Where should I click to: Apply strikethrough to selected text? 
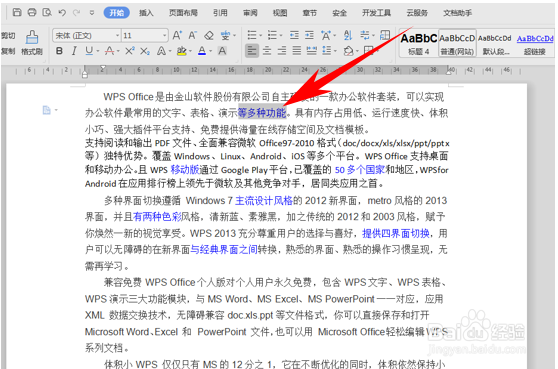click(110, 51)
